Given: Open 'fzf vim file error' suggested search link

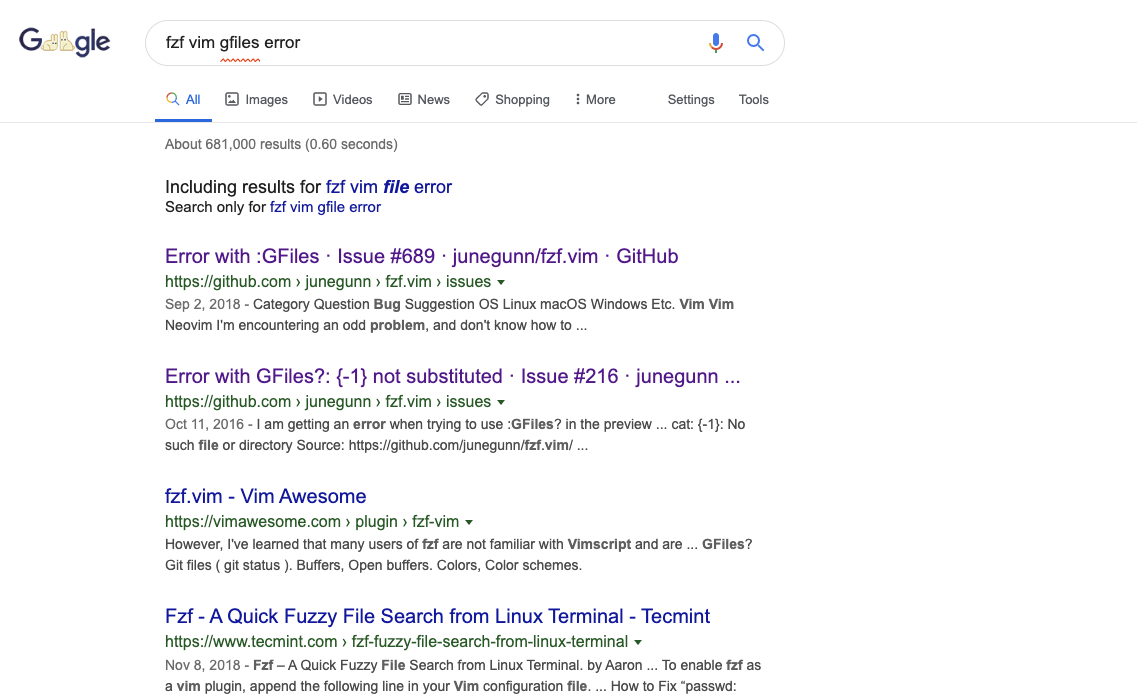Looking at the screenshot, I should pyautogui.click(x=389, y=187).
